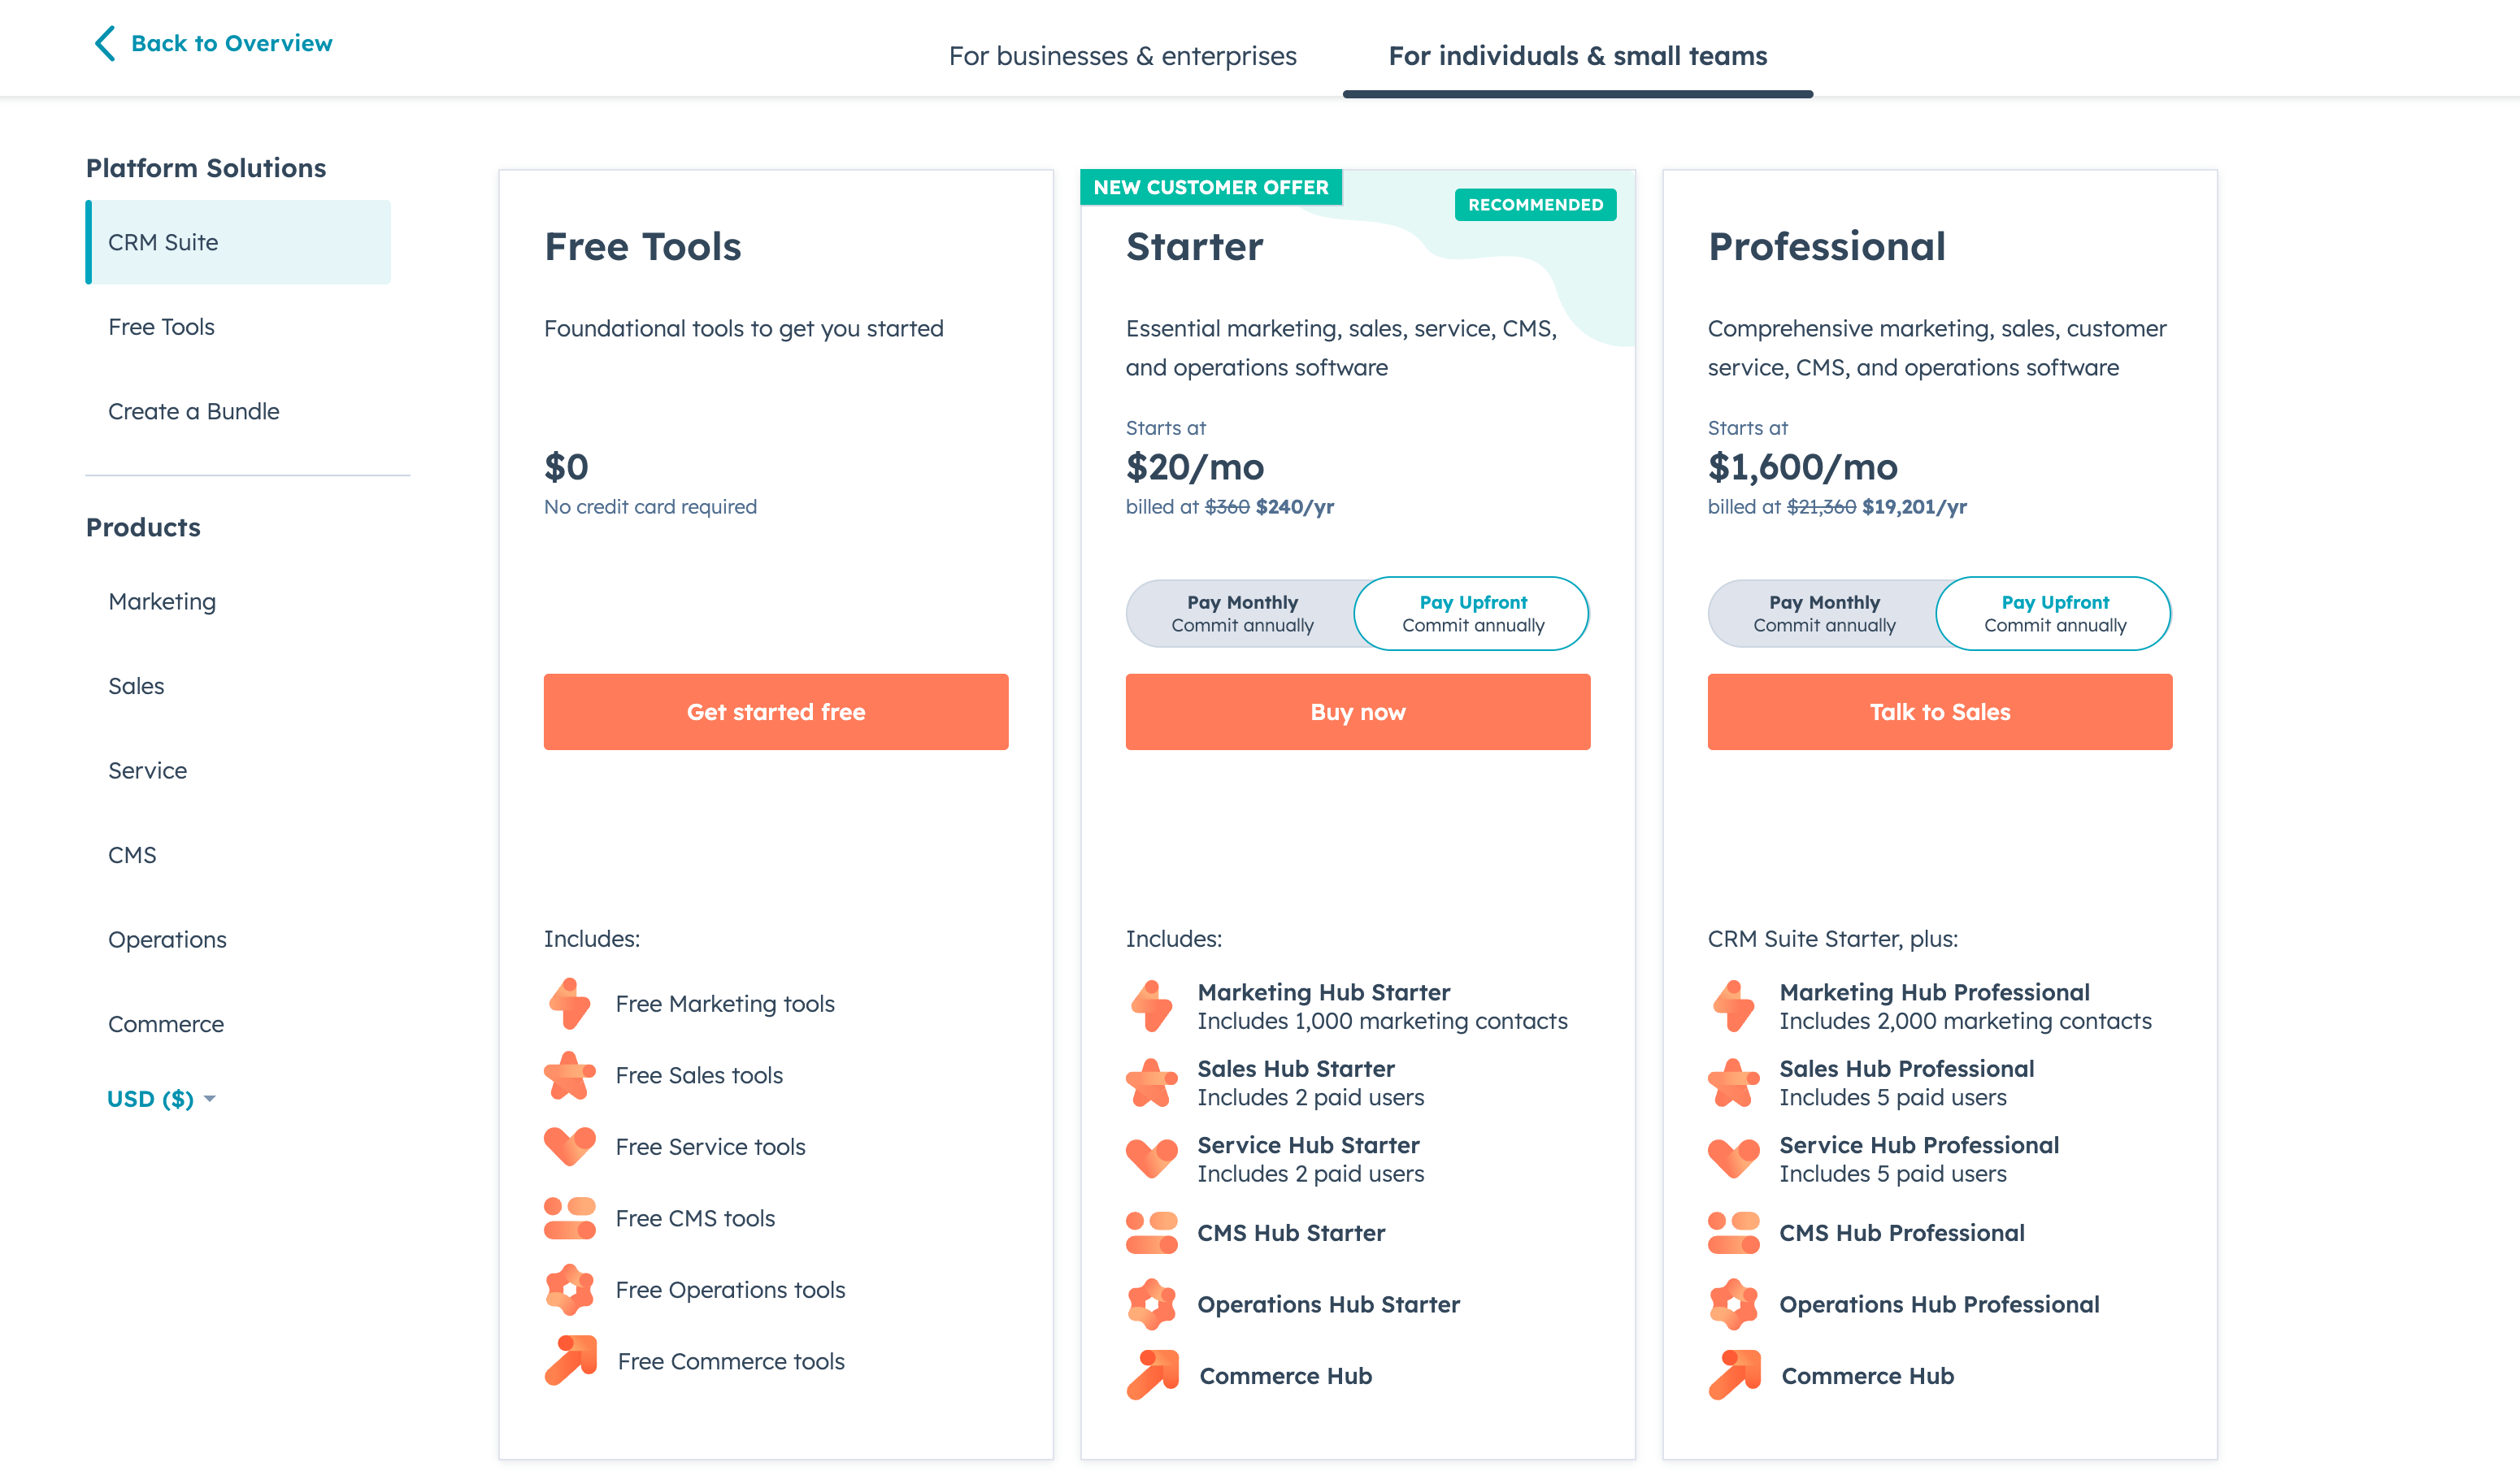This screenshot has height=1484, width=2520.
Task: Switch to For businesses & enterprises tab
Action: pyautogui.click(x=1122, y=56)
